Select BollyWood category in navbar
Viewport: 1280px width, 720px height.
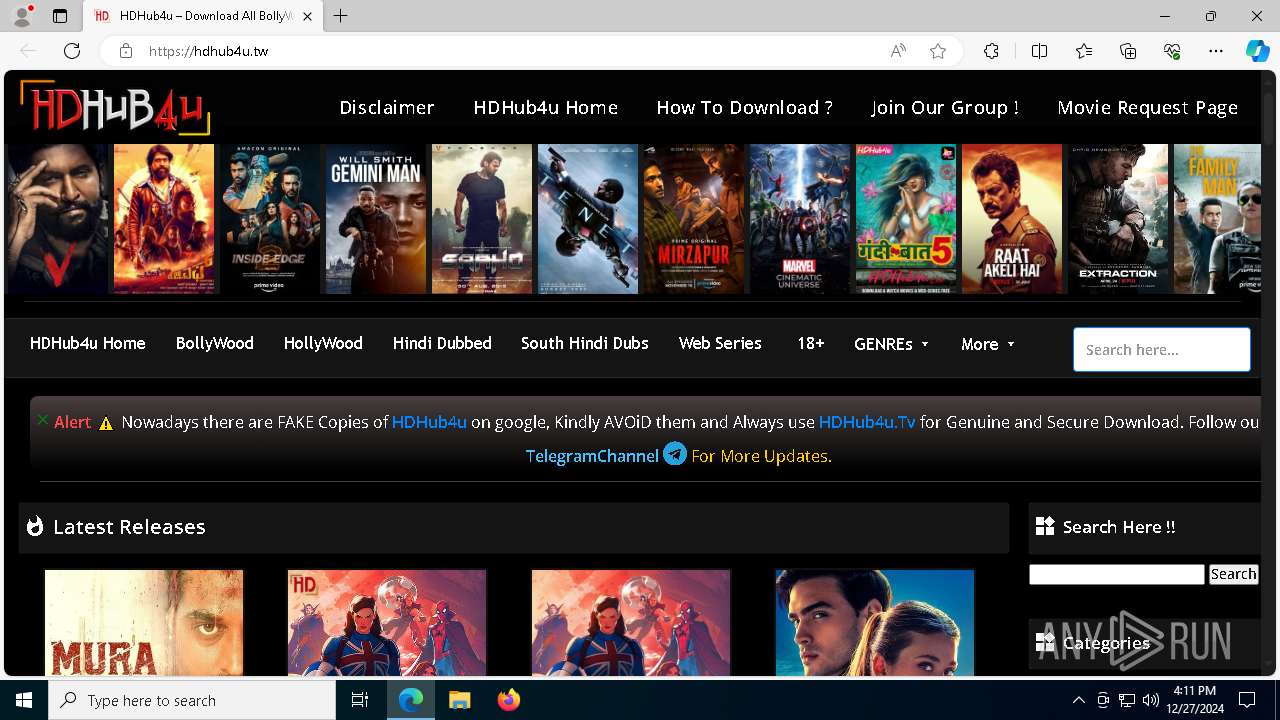coord(215,343)
